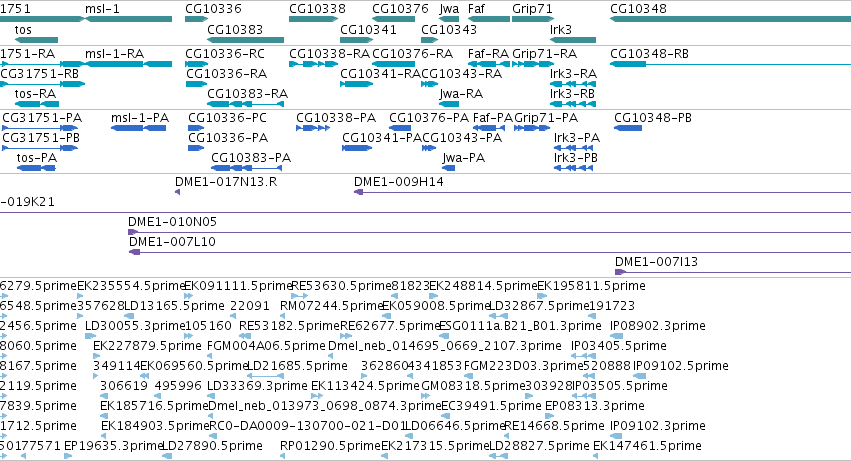Click the Grip71 gene label

532,9
